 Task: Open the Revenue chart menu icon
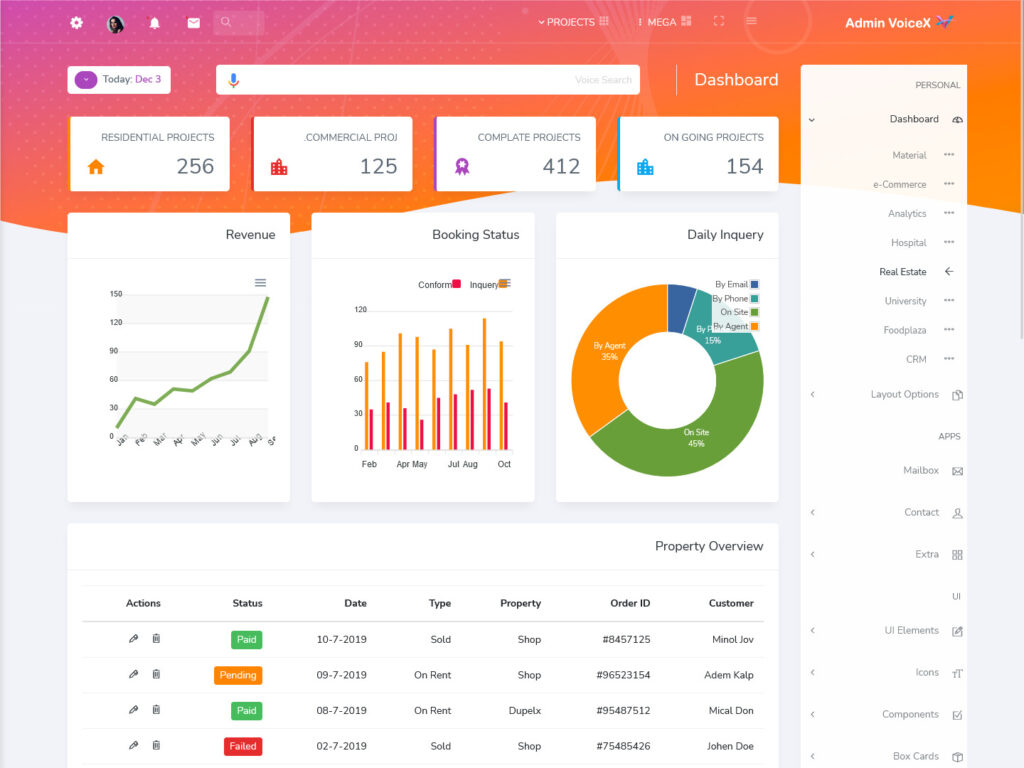[260, 283]
